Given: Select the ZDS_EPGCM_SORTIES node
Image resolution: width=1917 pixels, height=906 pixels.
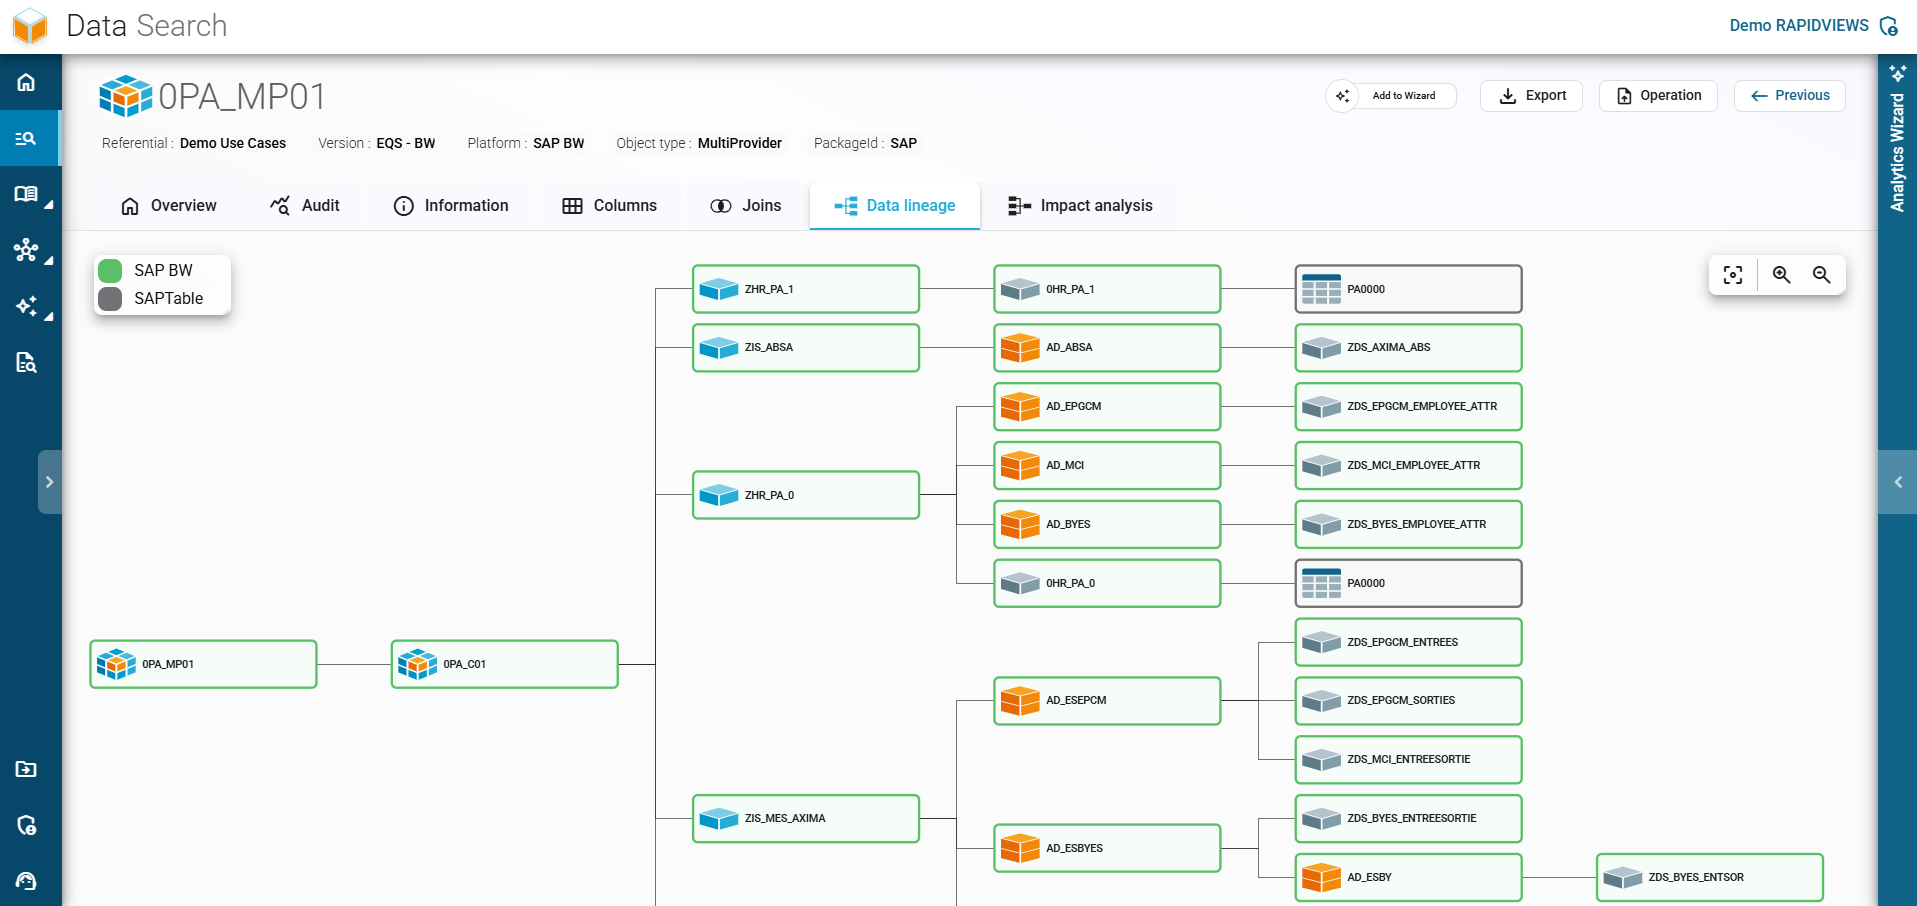Looking at the screenshot, I should [1408, 701].
